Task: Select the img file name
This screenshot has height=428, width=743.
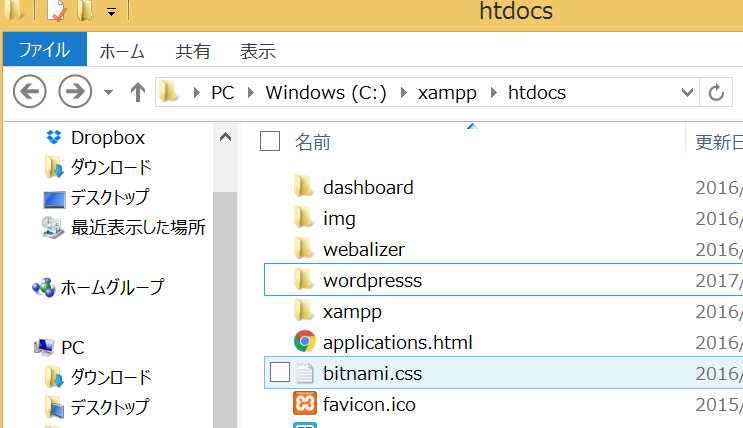Action: (x=339, y=219)
